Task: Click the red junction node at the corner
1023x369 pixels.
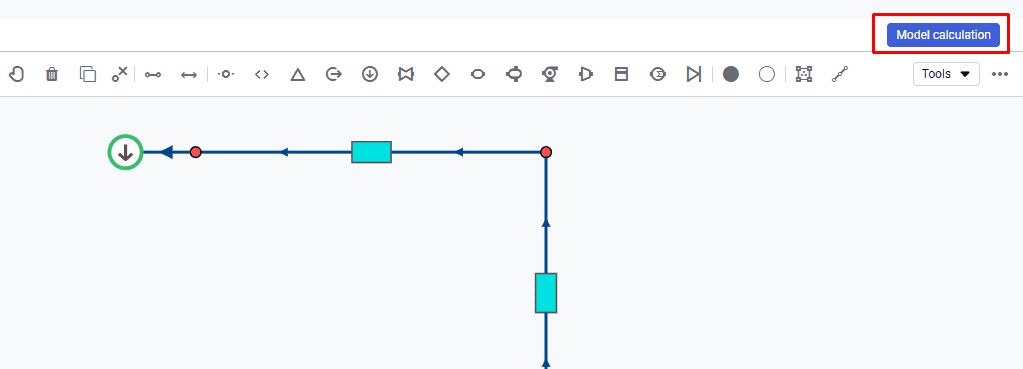Action: (x=546, y=152)
